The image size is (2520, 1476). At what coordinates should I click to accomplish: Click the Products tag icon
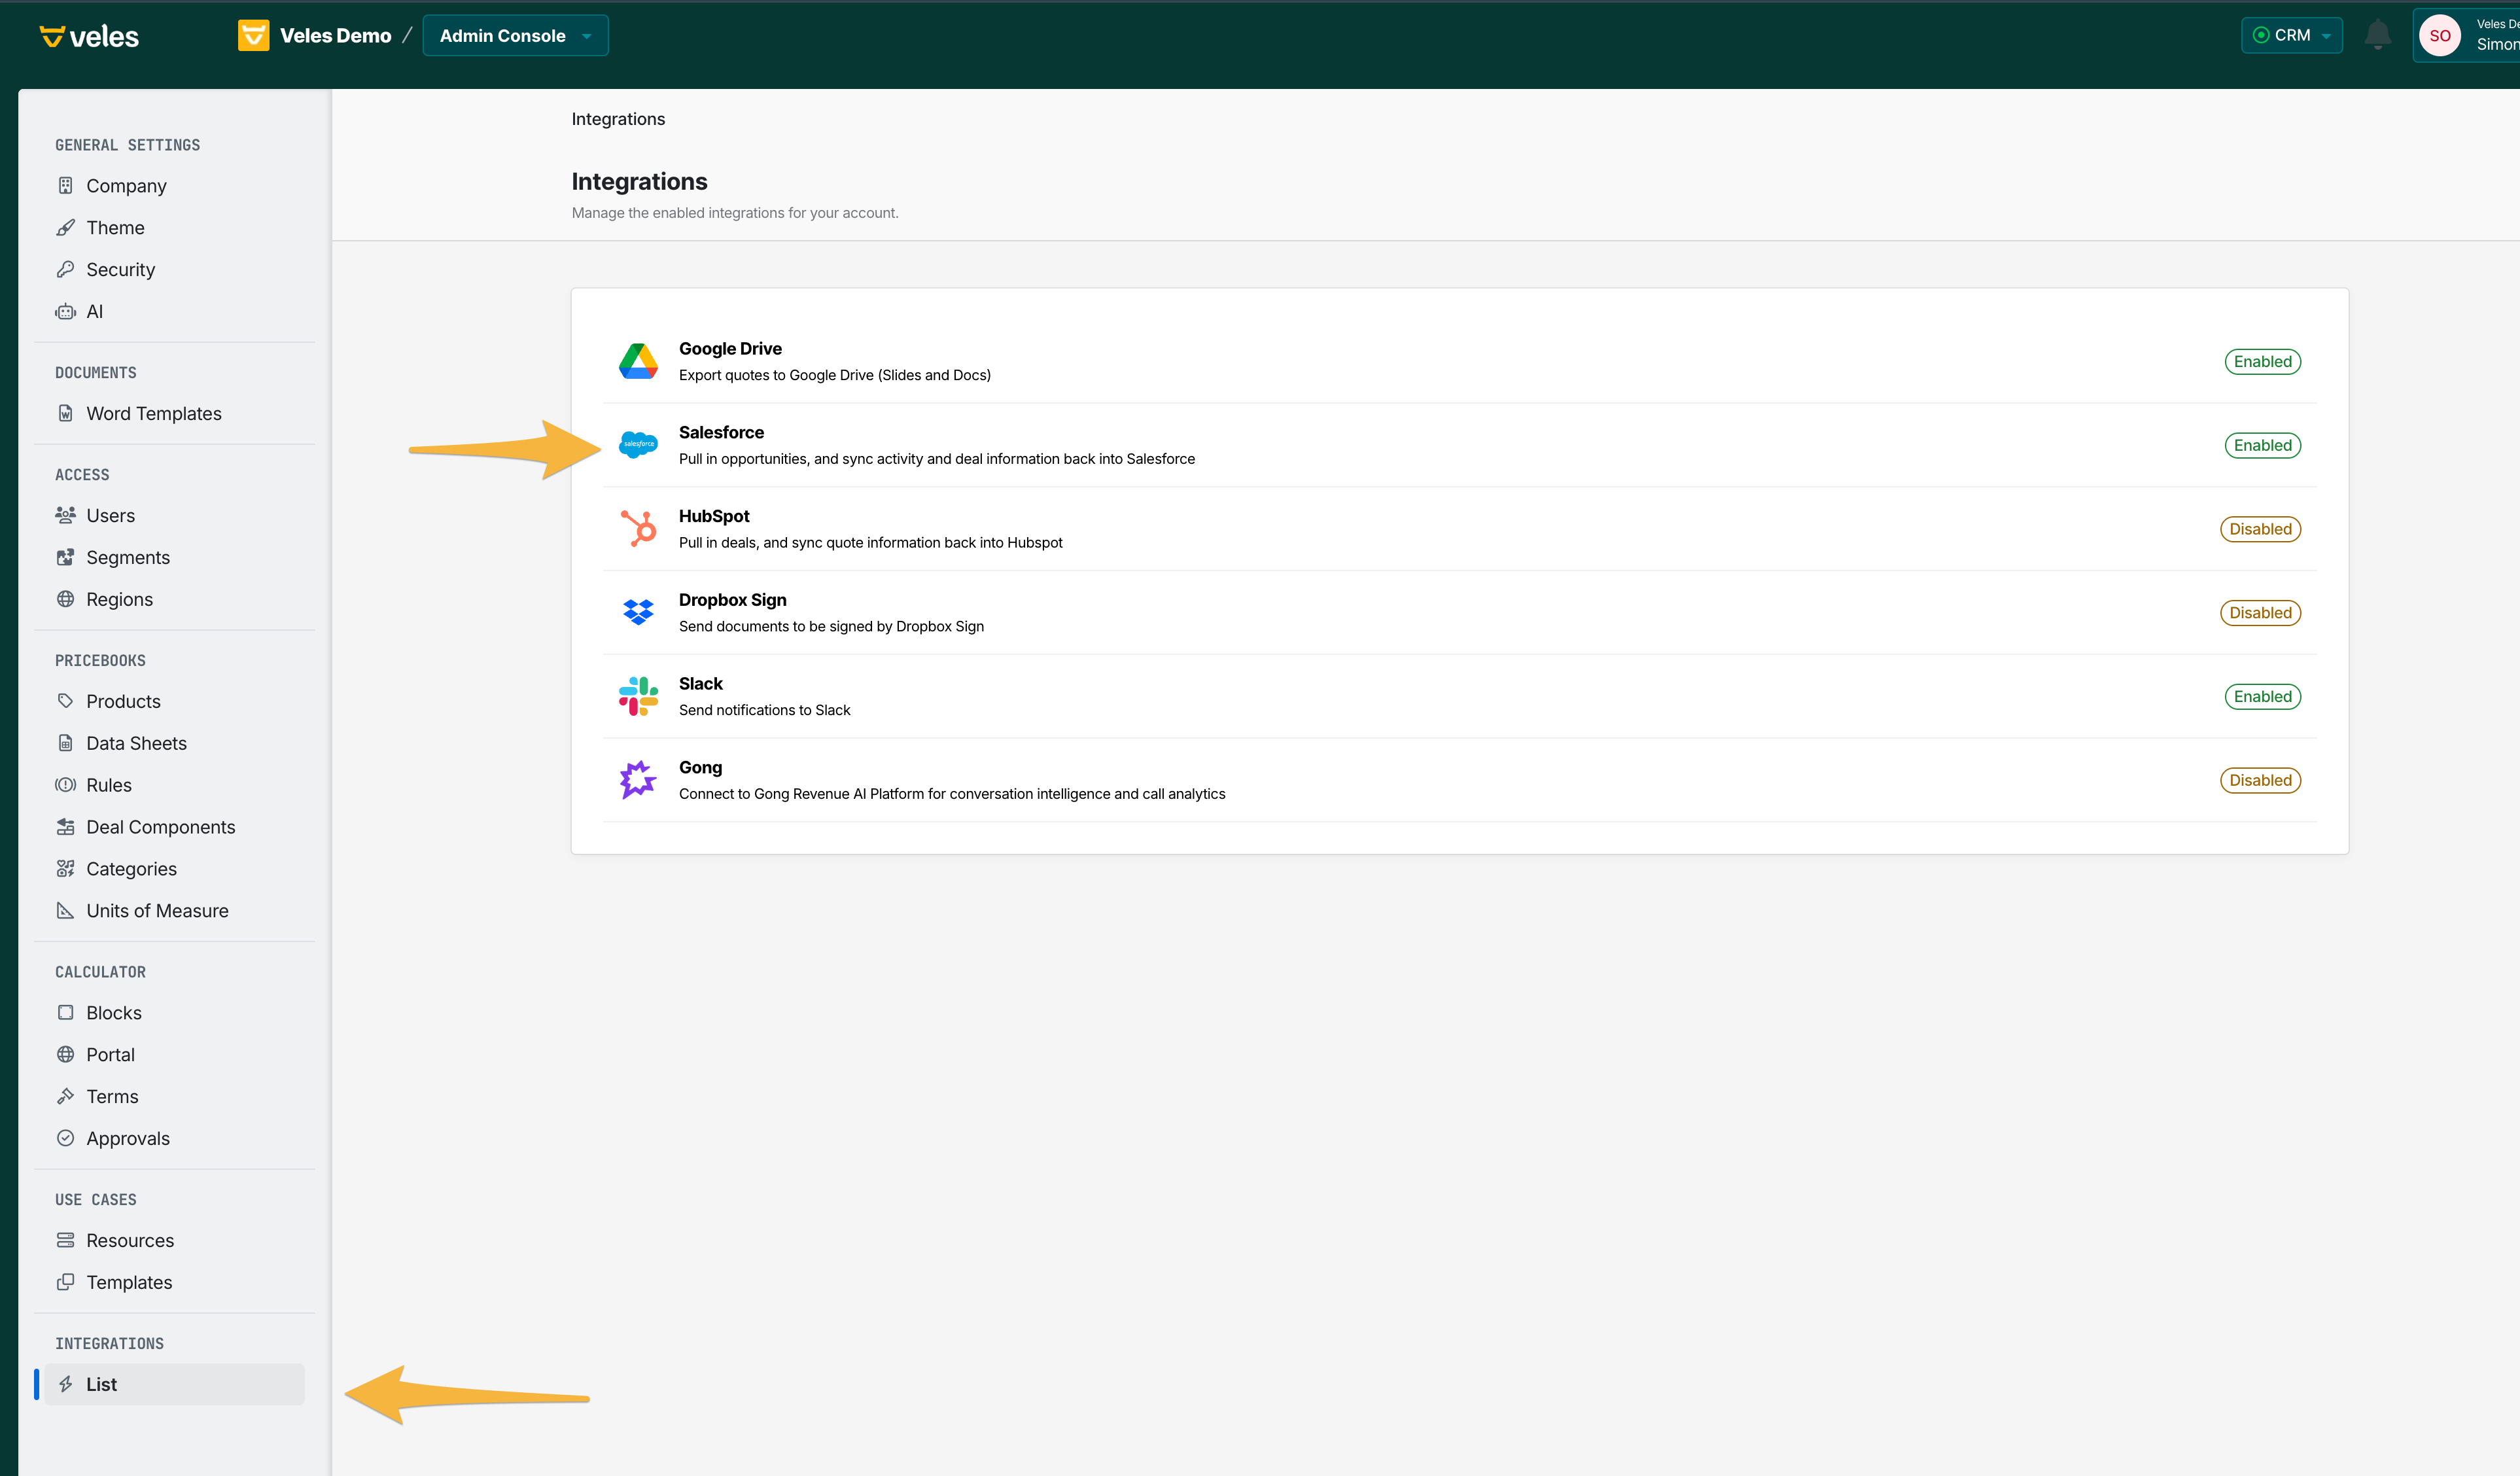pyautogui.click(x=66, y=701)
